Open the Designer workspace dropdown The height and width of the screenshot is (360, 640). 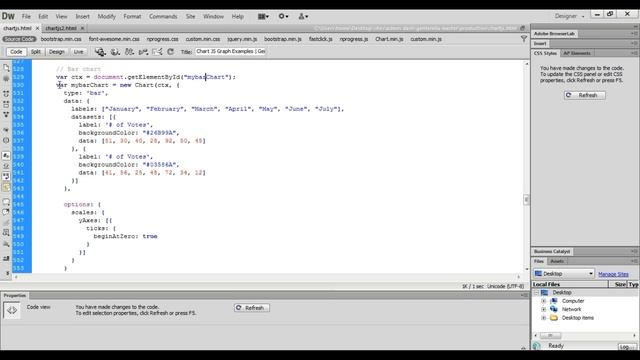[569, 16]
